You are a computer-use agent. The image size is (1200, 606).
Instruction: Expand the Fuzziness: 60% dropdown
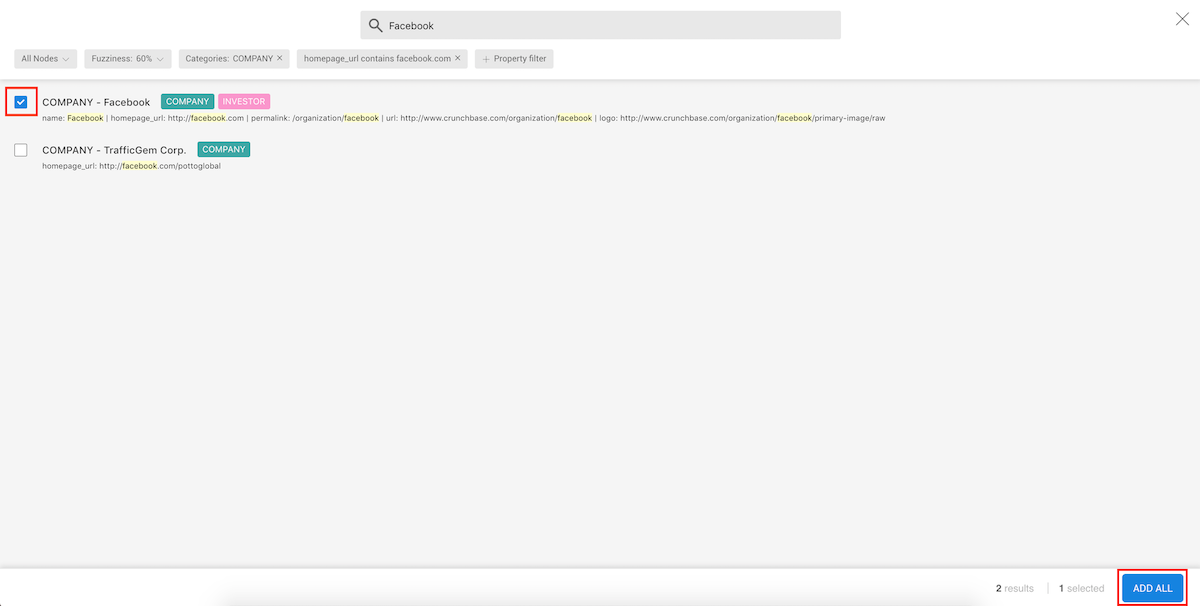point(127,59)
